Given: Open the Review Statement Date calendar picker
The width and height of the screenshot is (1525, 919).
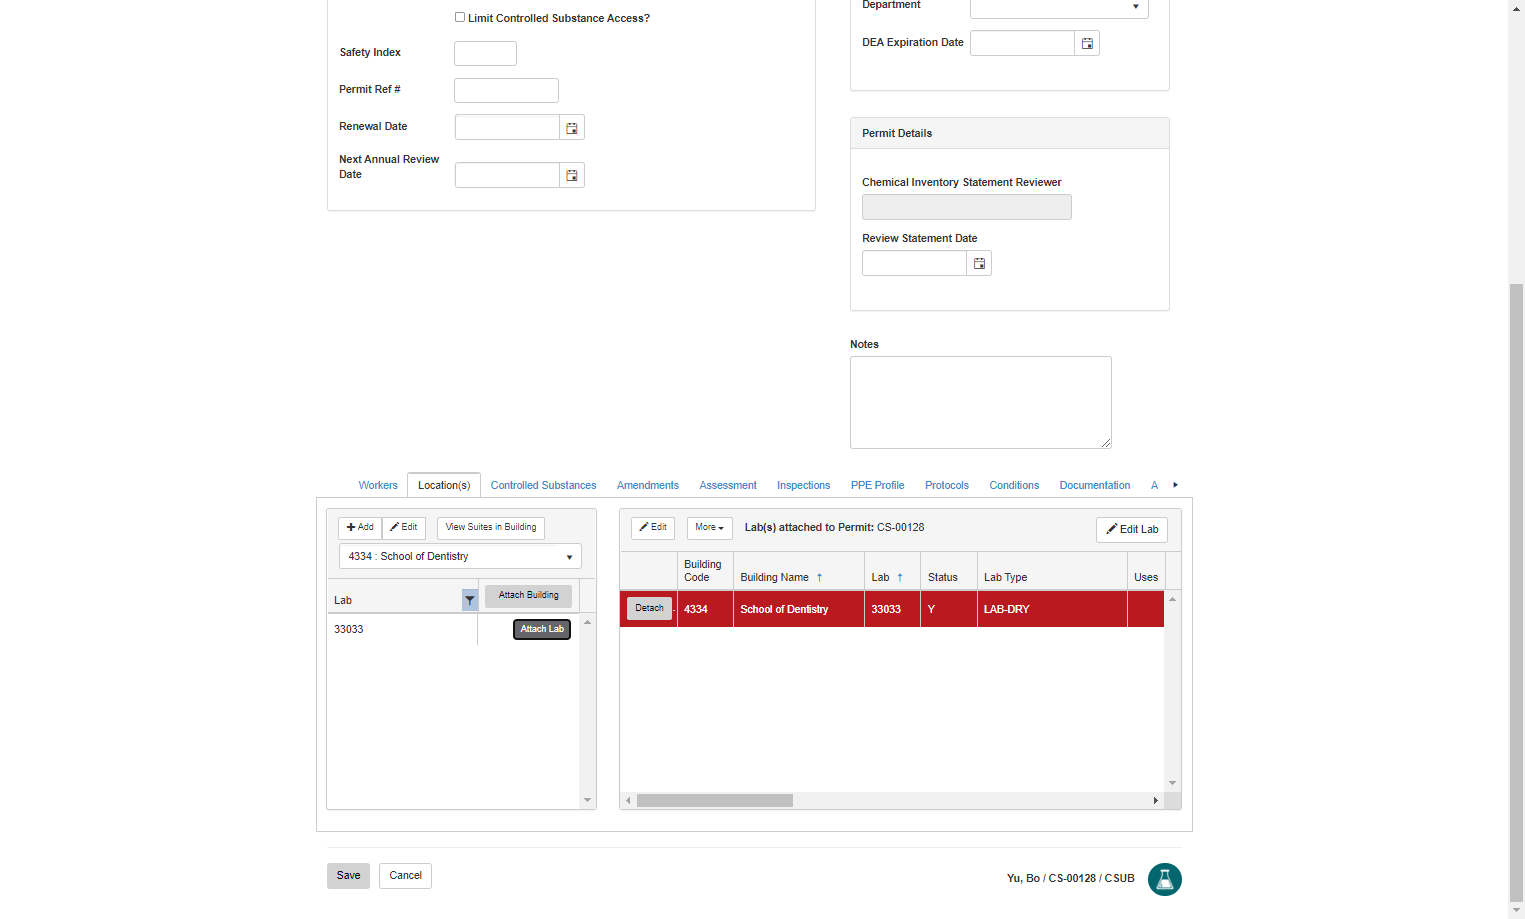Looking at the screenshot, I should tap(979, 264).
